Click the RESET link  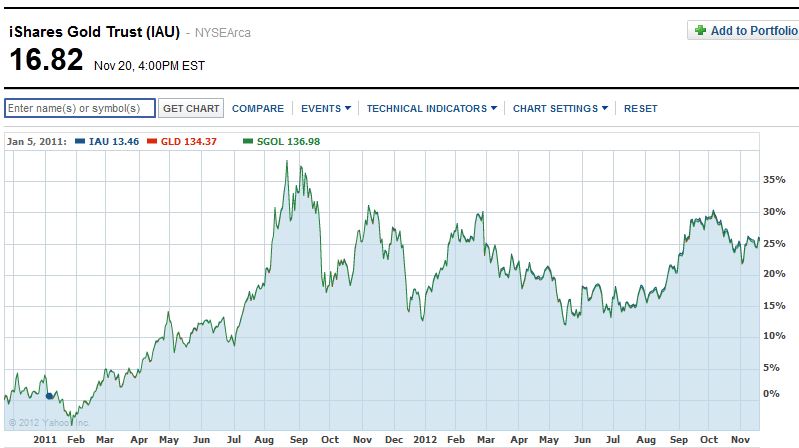[641, 109]
